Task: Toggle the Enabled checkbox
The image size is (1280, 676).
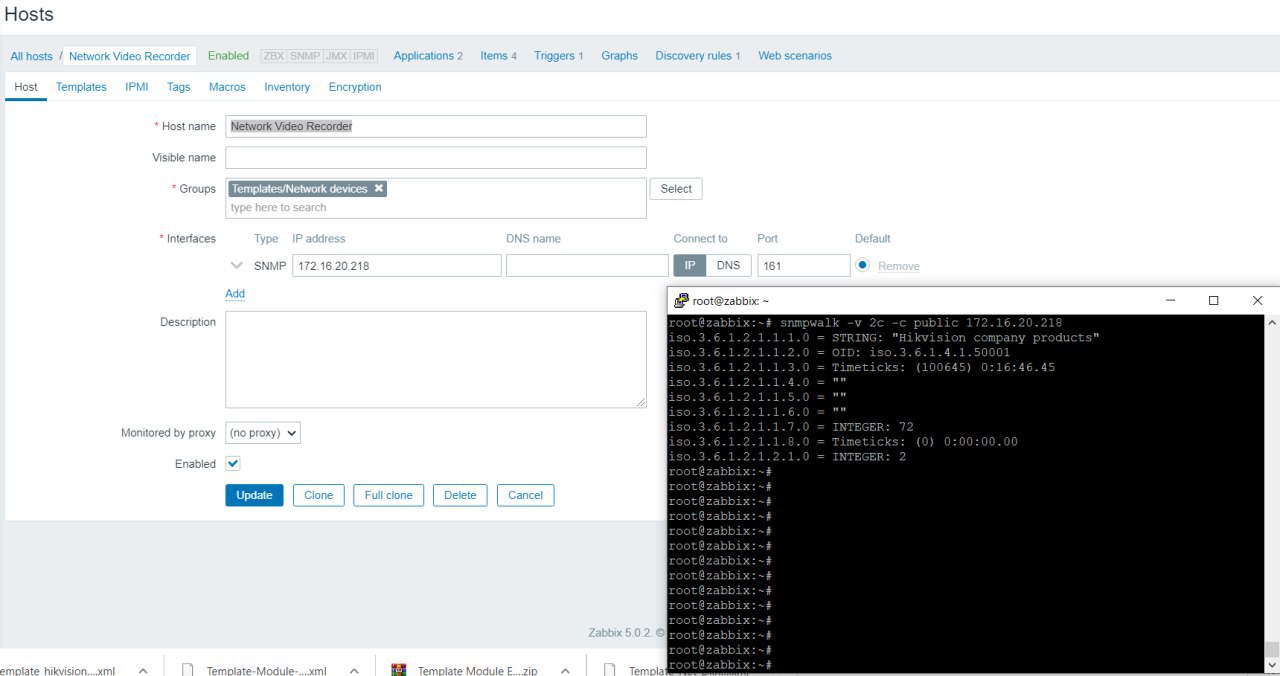Action: click(x=233, y=464)
